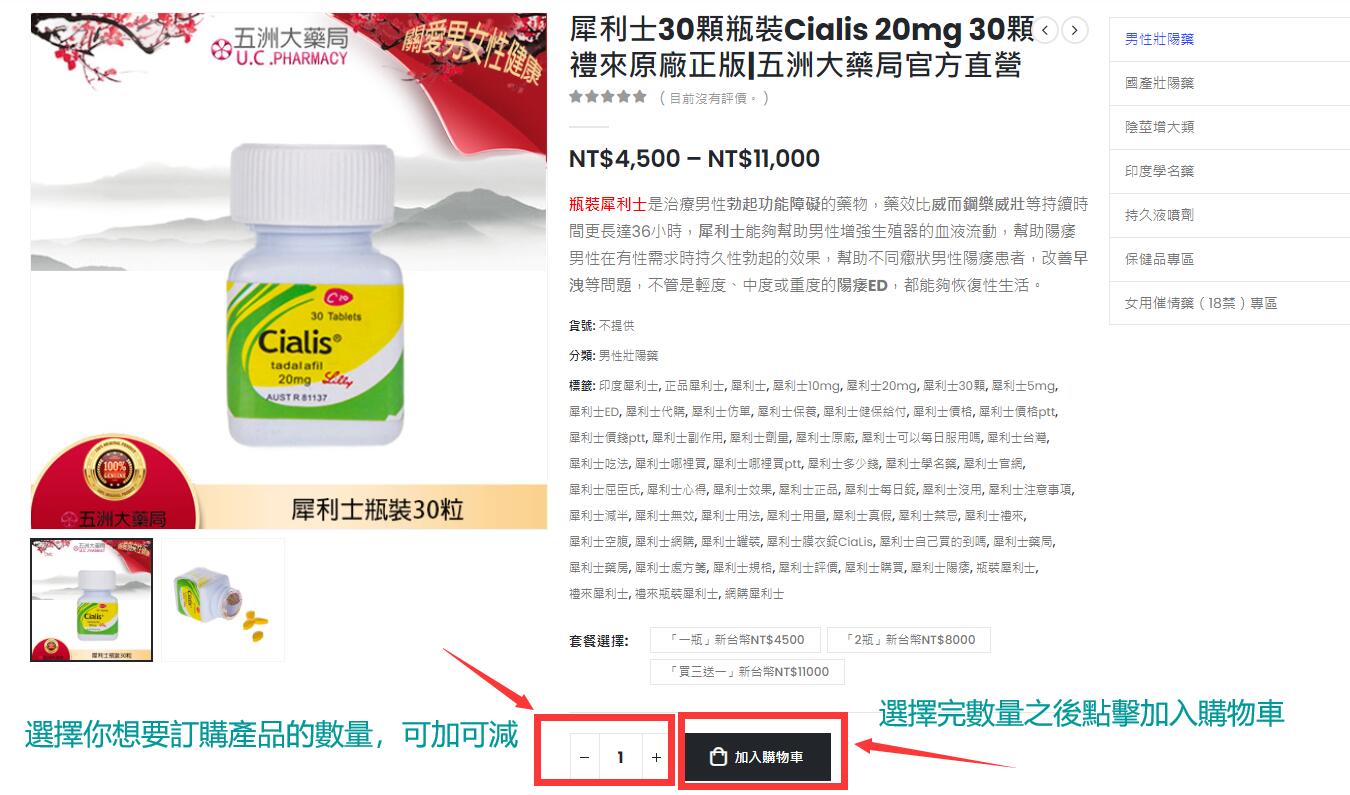
Task: Click the 瓶裝犀利士 link in description
Action: tap(608, 204)
